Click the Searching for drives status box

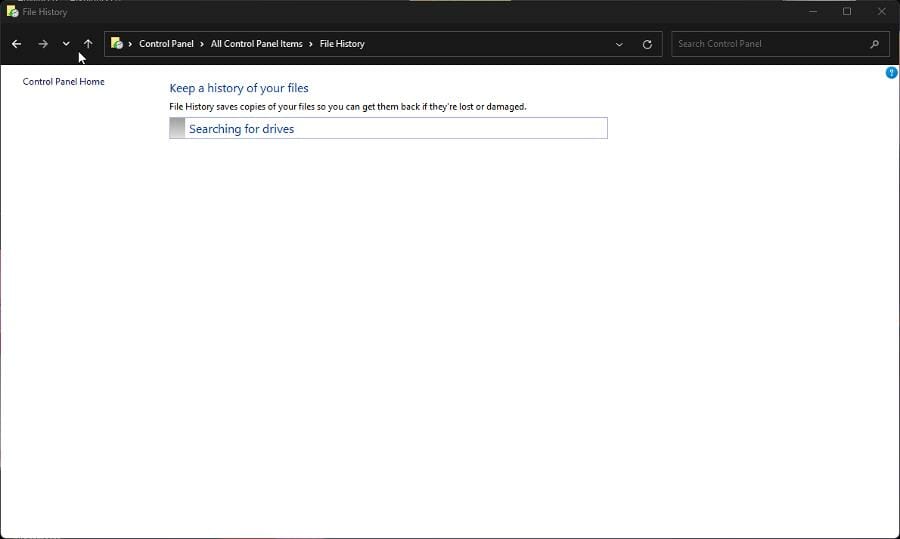tap(388, 128)
